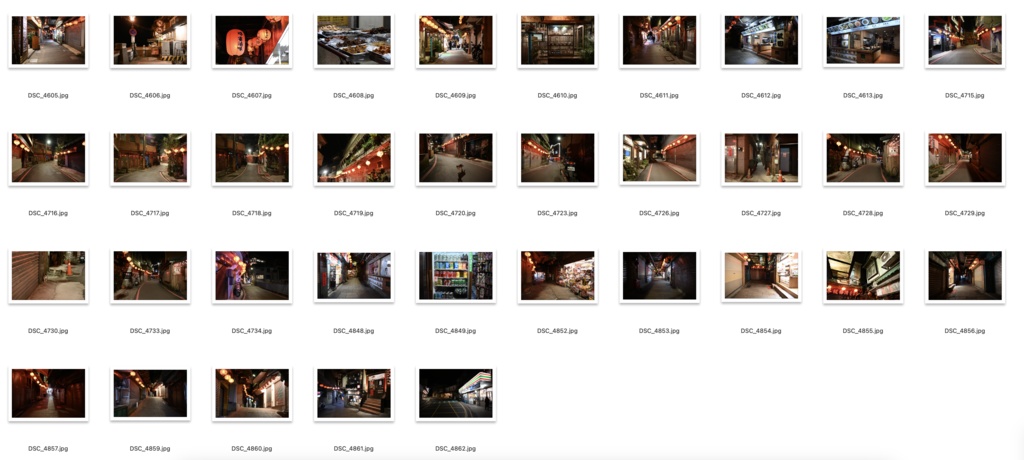Viewport: 1024px width, 460px height.
Task: Click the file name label DSC_4715.jpg
Action: click(x=965, y=95)
